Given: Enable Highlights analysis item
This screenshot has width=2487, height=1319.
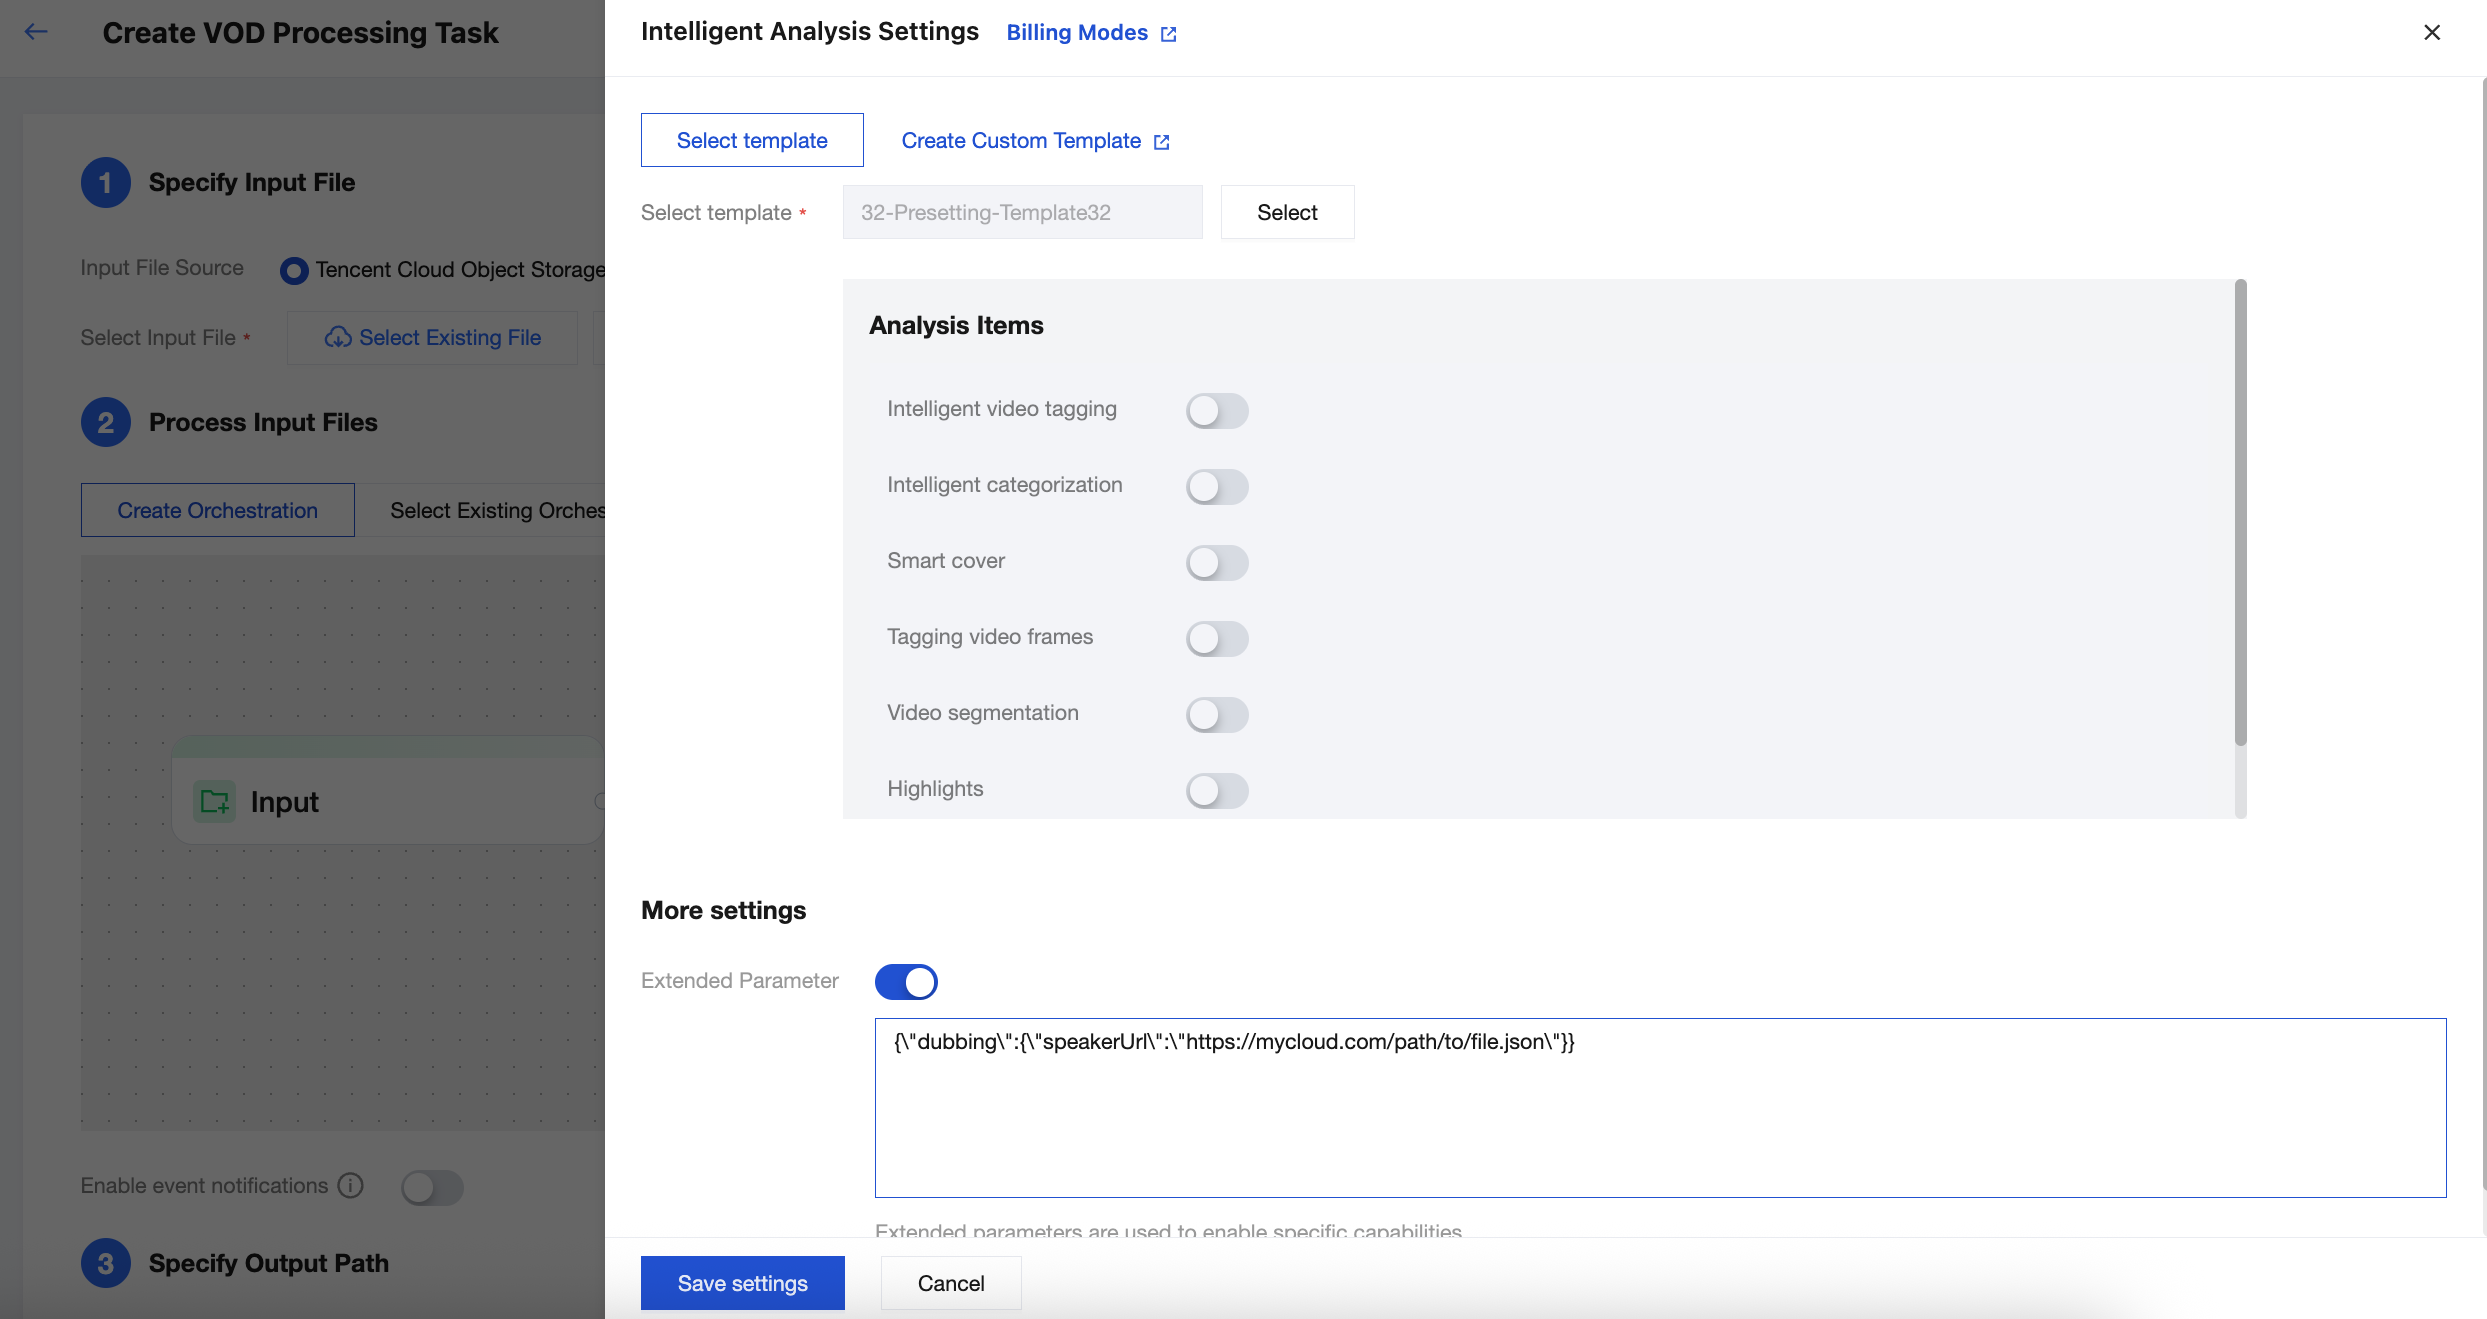Looking at the screenshot, I should coord(1216,791).
